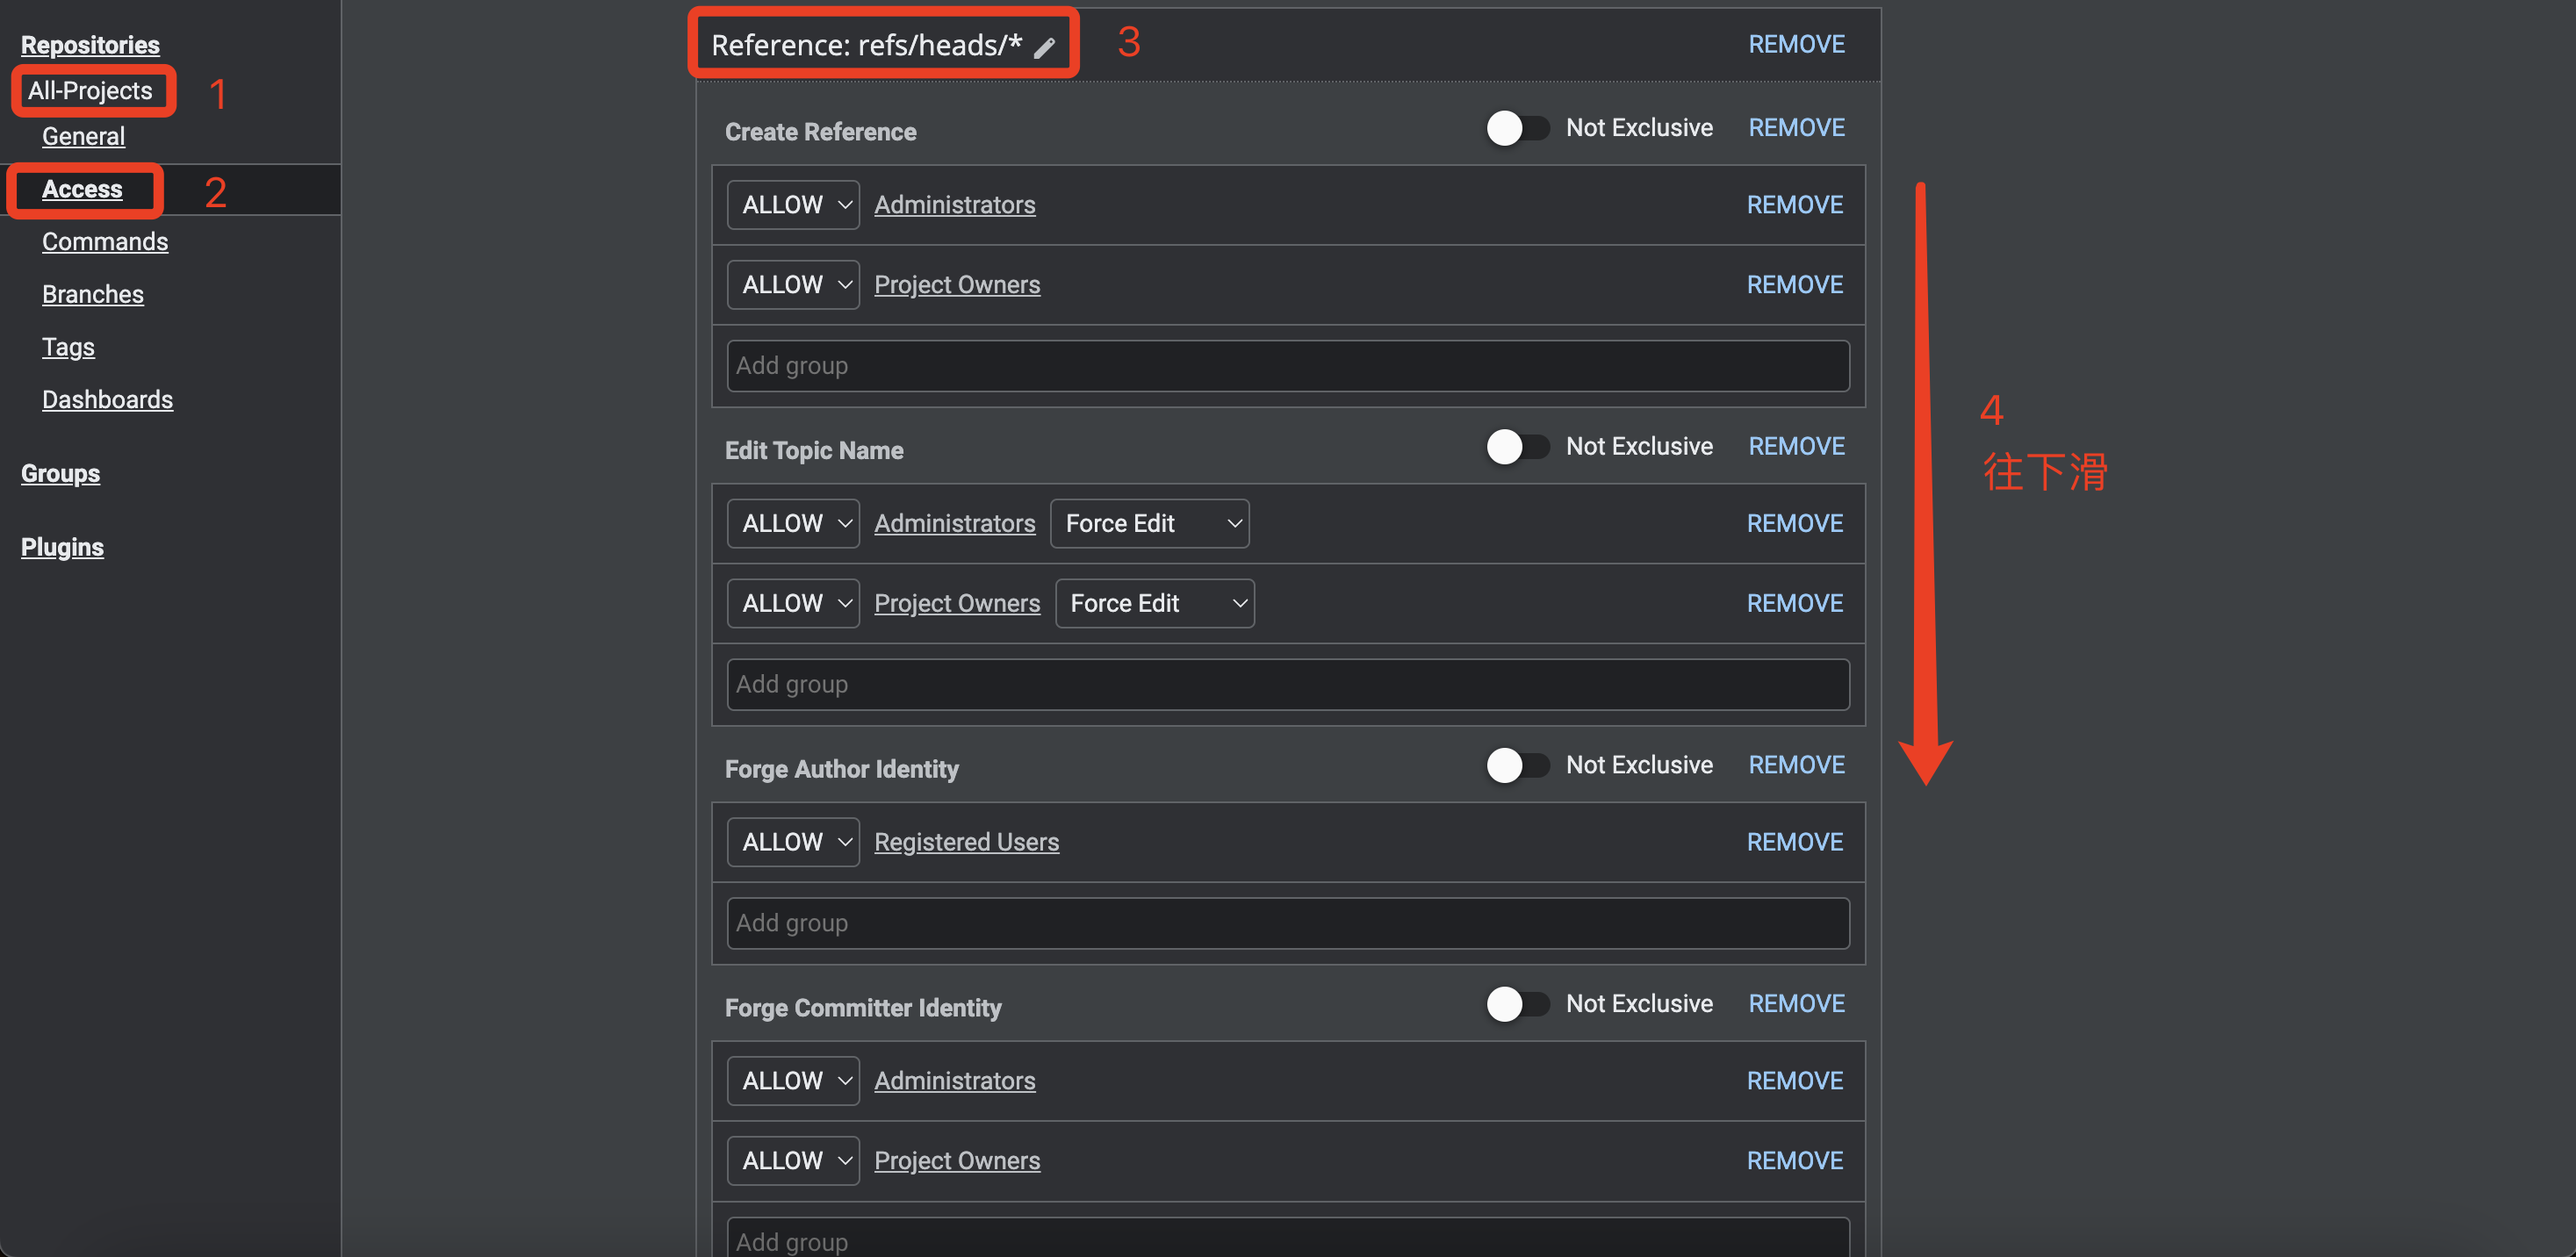Toggle Create Reference exclusive switch
Image resolution: width=2576 pixels, height=1257 pixels.
(x=1516, y=128)
